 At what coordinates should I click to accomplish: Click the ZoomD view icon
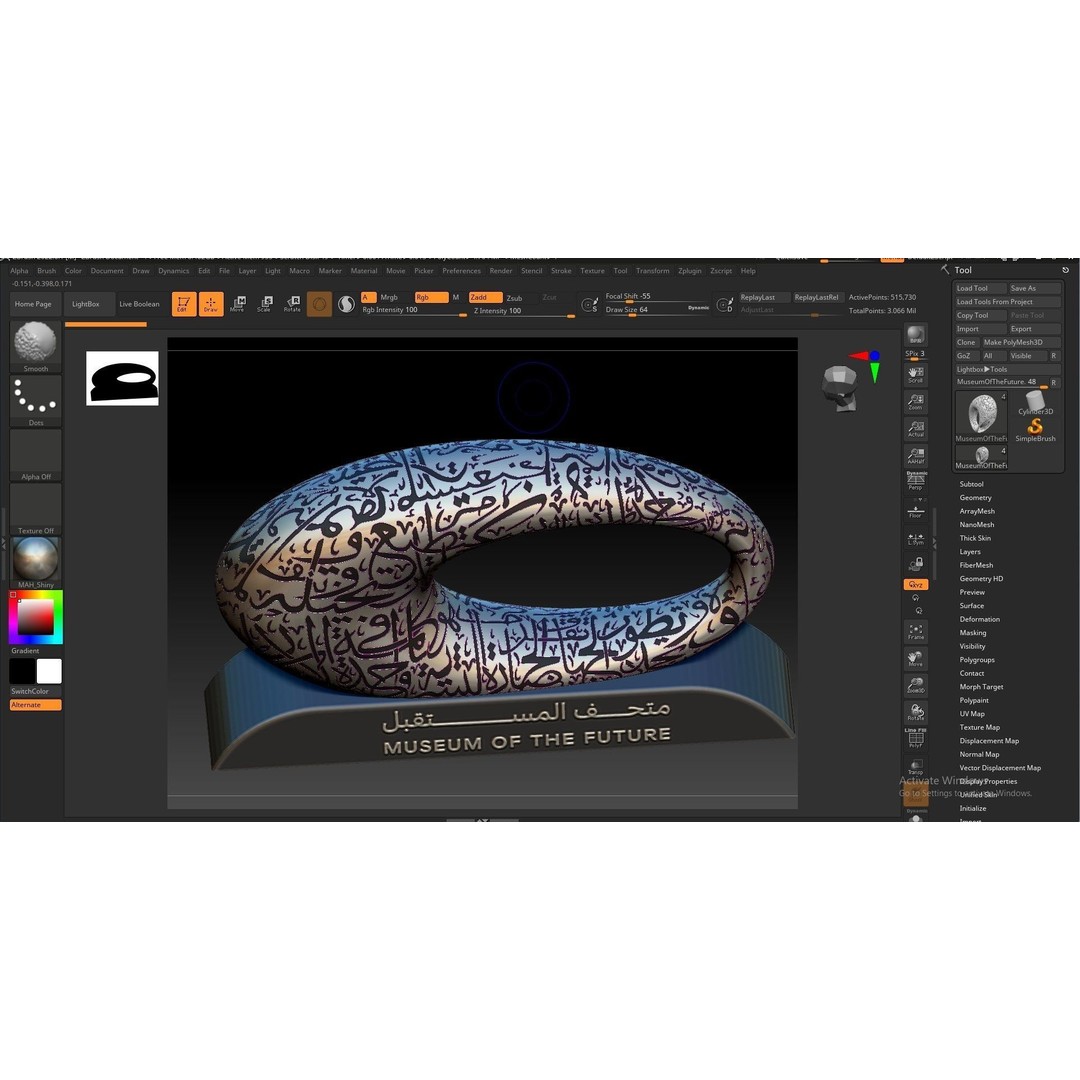click(915, 685)
